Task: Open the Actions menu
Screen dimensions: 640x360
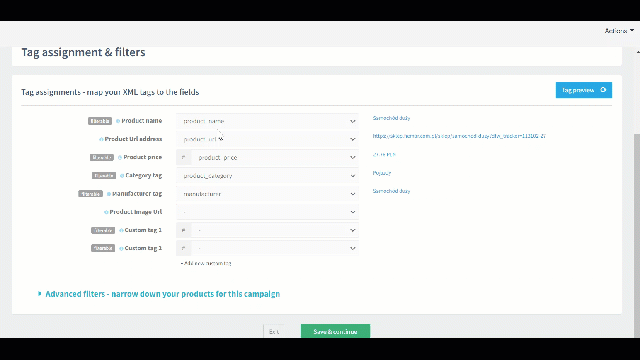Action: [x=619, y=31]
